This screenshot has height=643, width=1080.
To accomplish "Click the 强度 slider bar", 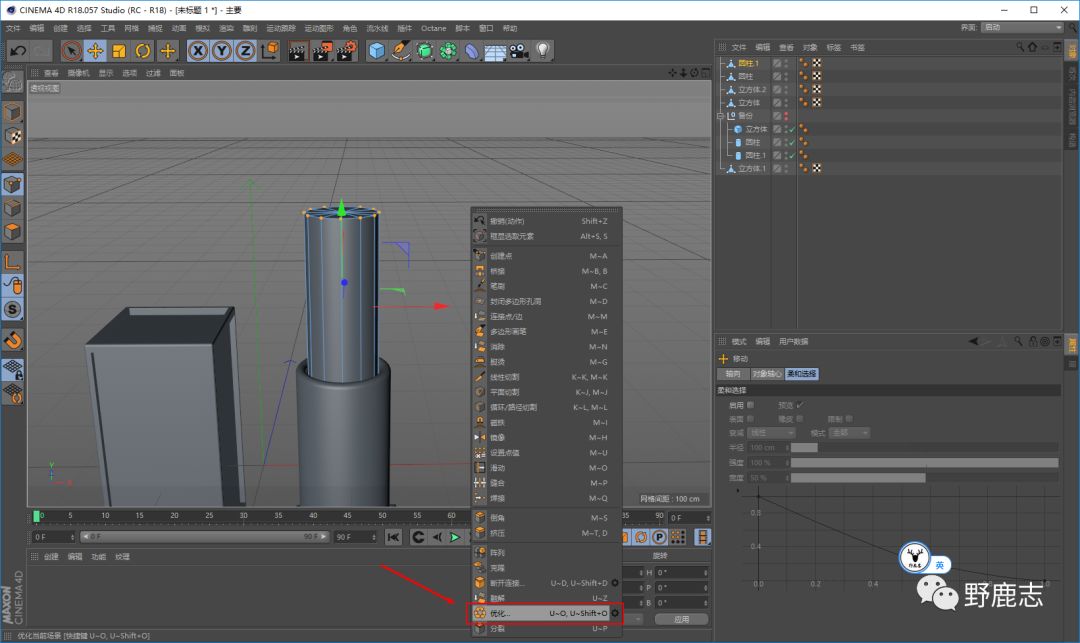I will [923, 463].
